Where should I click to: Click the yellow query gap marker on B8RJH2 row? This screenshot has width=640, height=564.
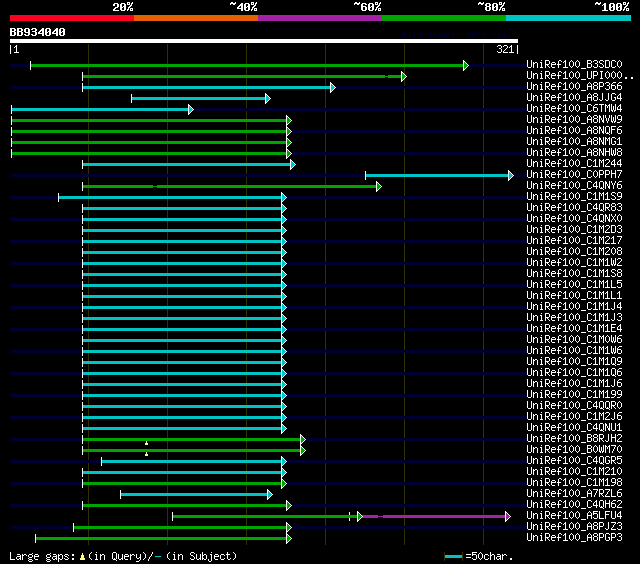147,443
